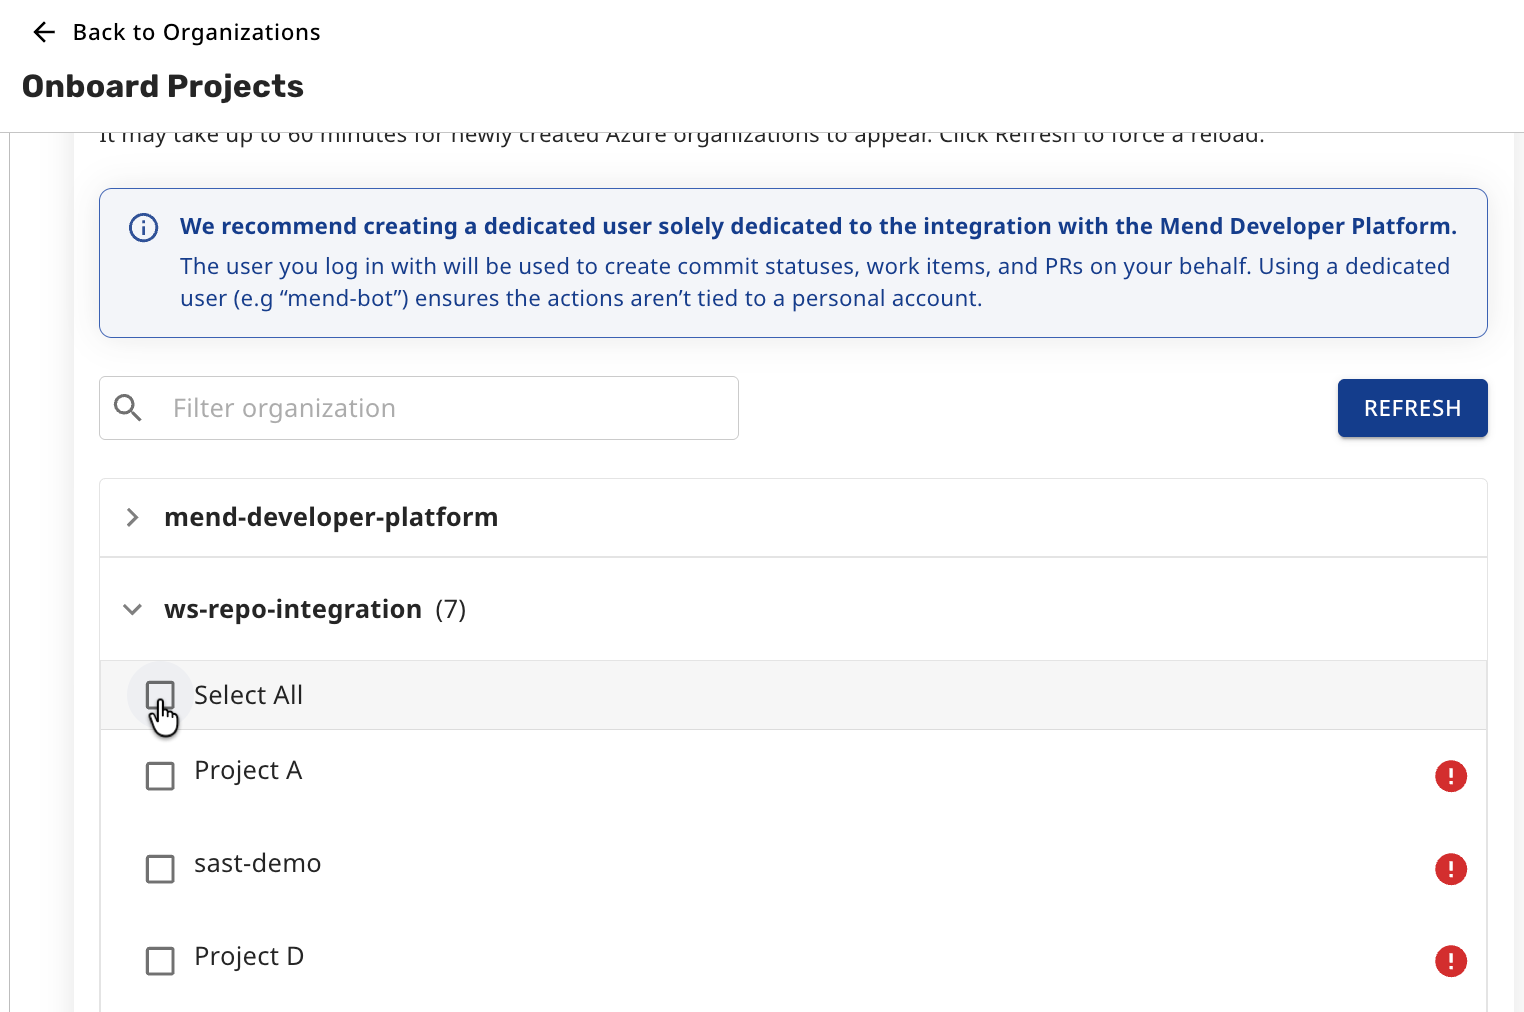Click Project A red error icon

1451,776
